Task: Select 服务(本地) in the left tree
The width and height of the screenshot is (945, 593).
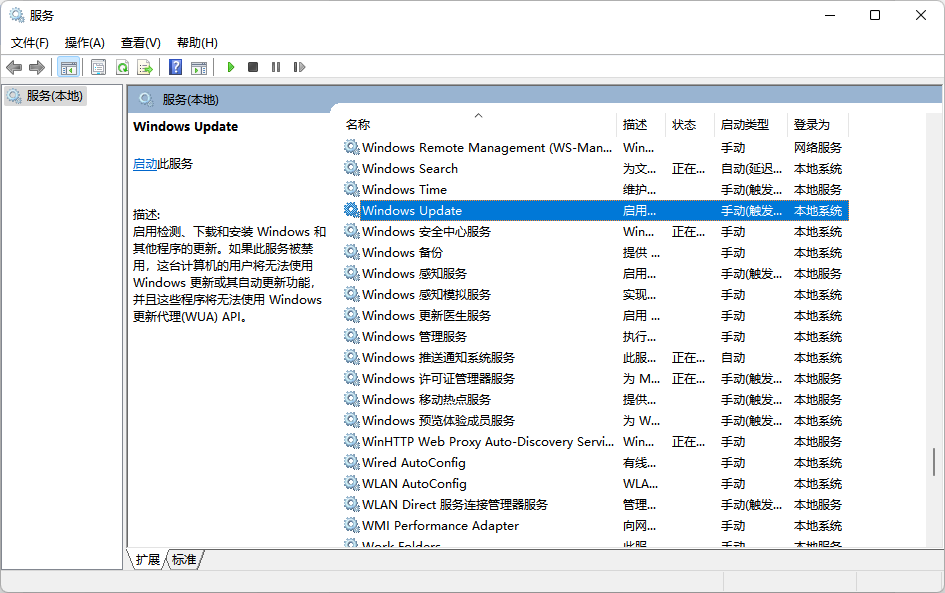Action: pyautogui.click(x=57, y=97)
